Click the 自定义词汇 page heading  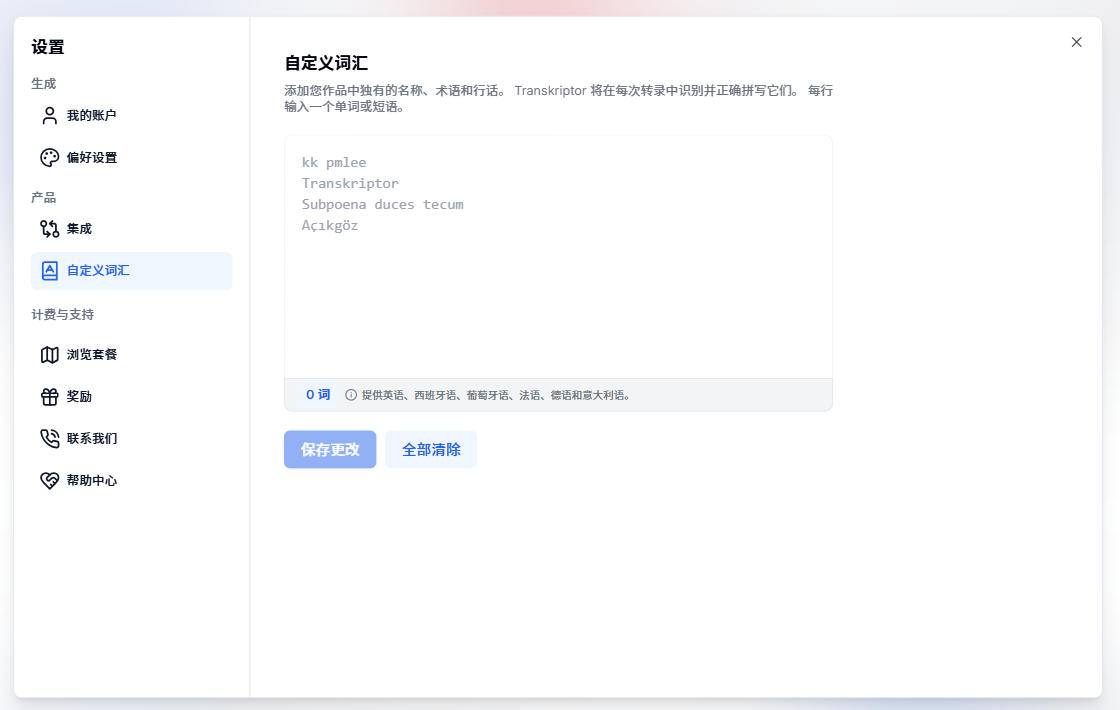pyautogui.click(x=326, y=63)
